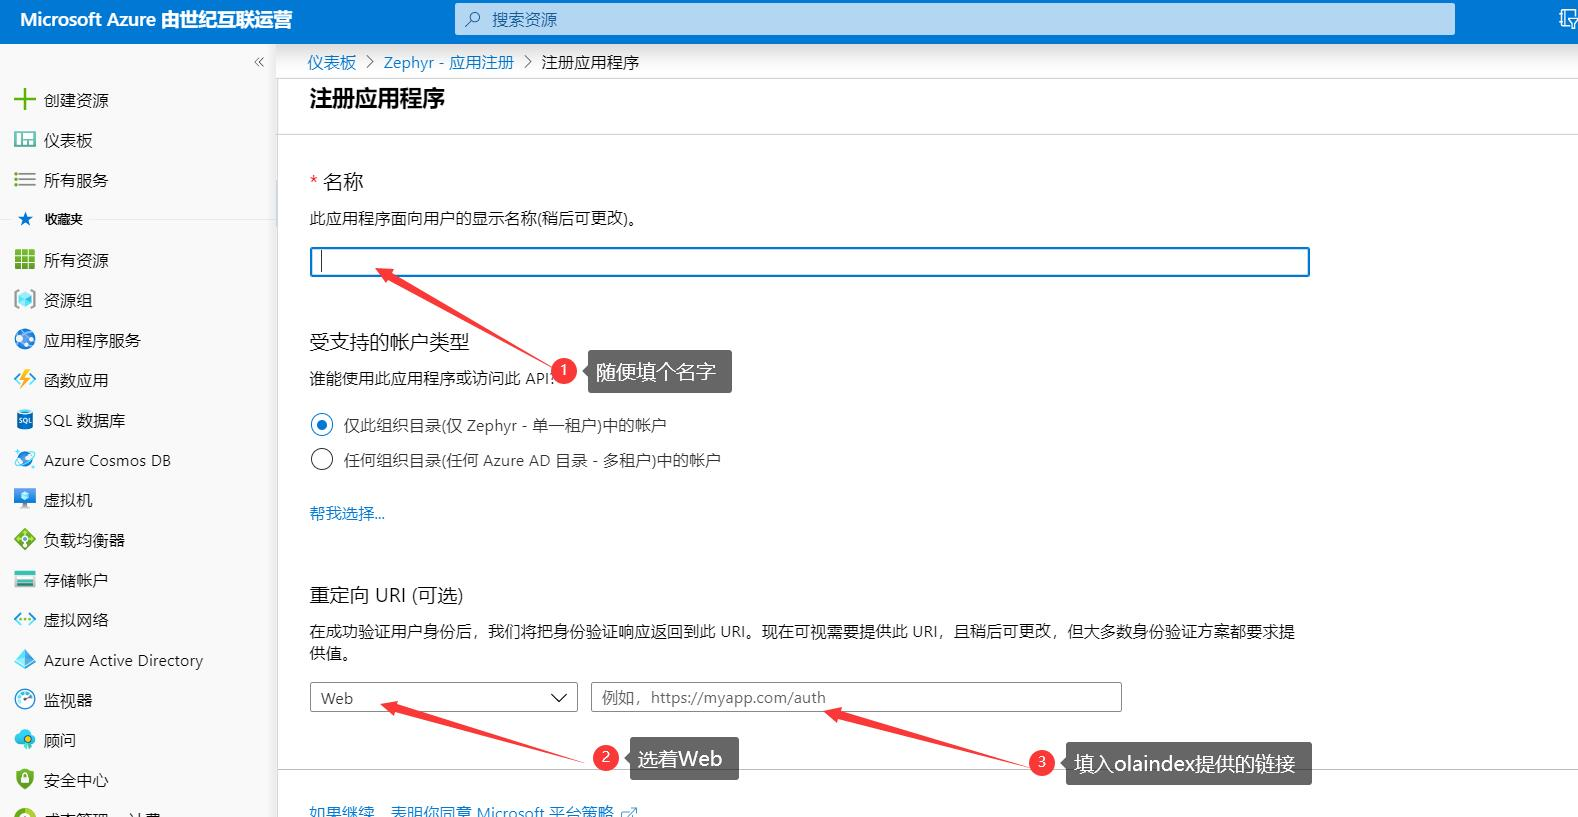Screen dimensions: 1578x817
Task: Click the SQL databases icon
Action: (24, 420)
